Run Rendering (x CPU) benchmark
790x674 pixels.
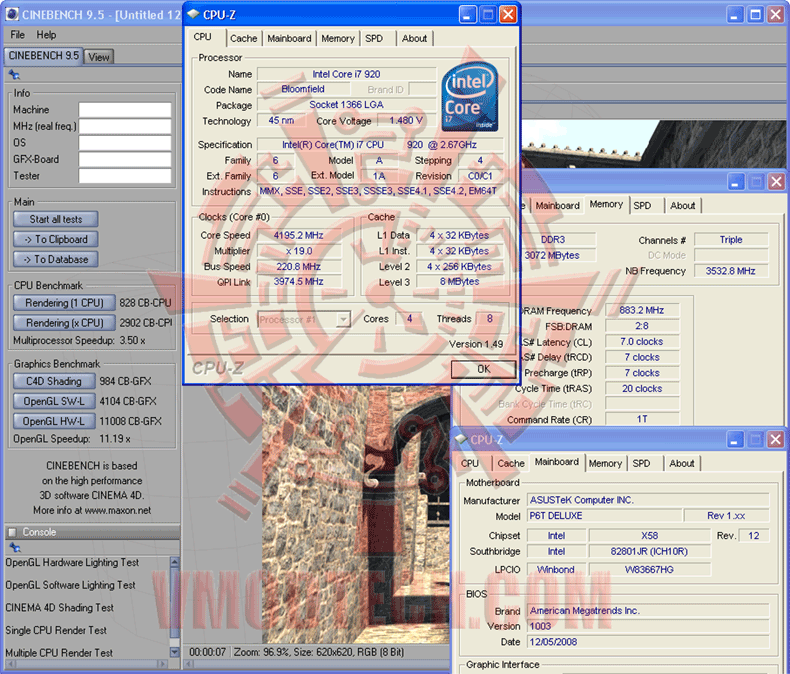coord(64,323)
